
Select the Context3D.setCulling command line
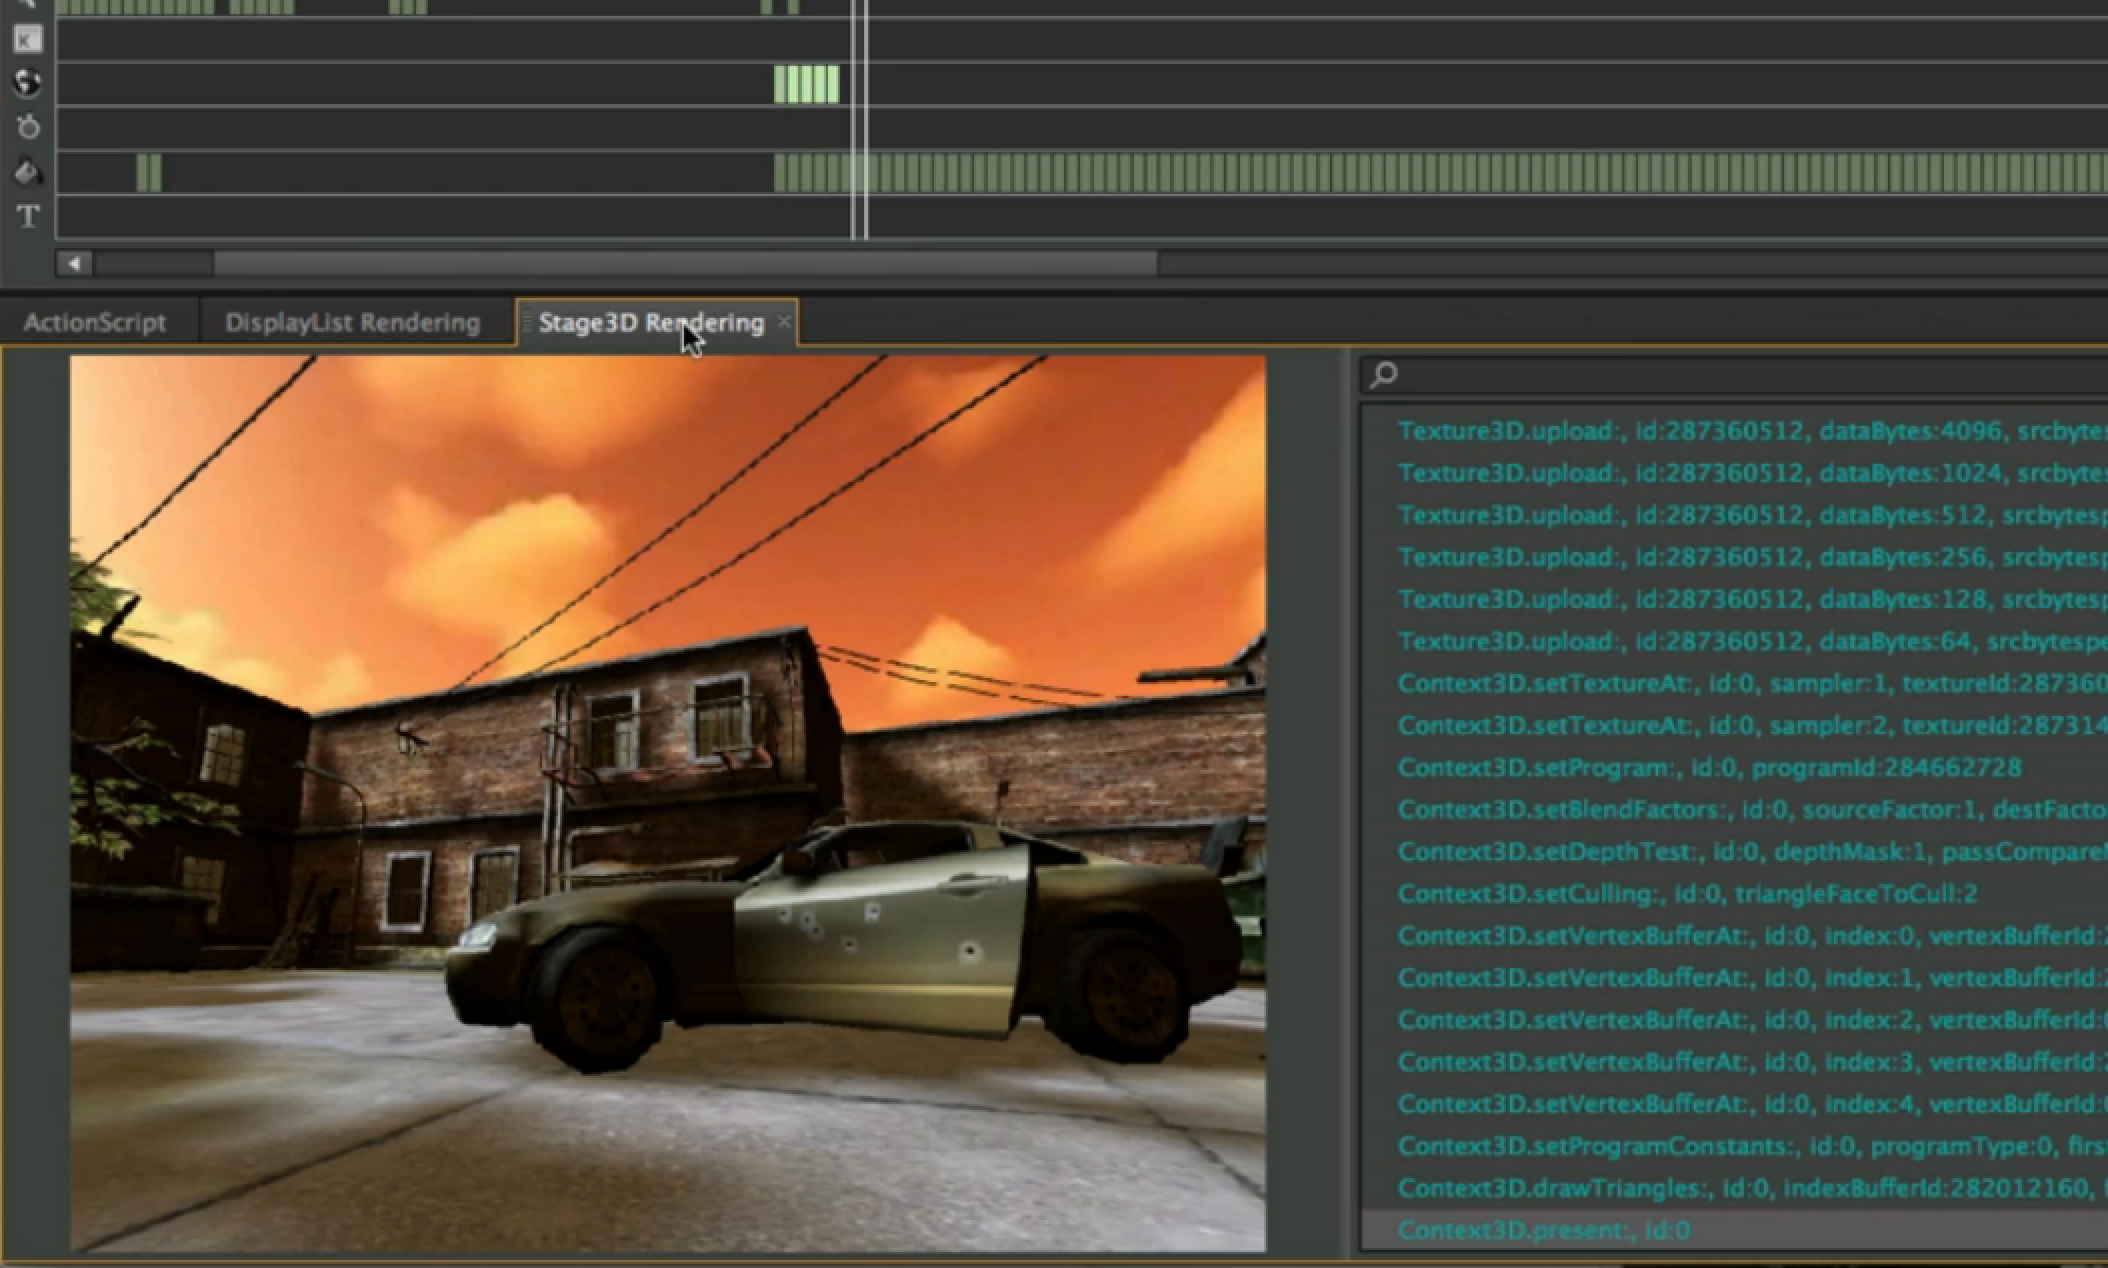coord(1686,893)
